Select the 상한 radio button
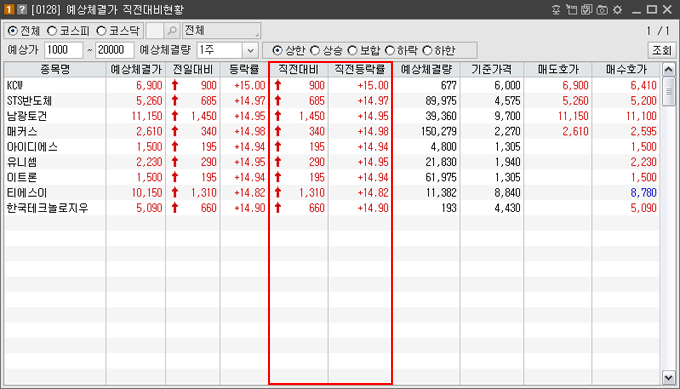Image resolution: width=680 pixels, height=389 pixels. (x=278, y=51)
